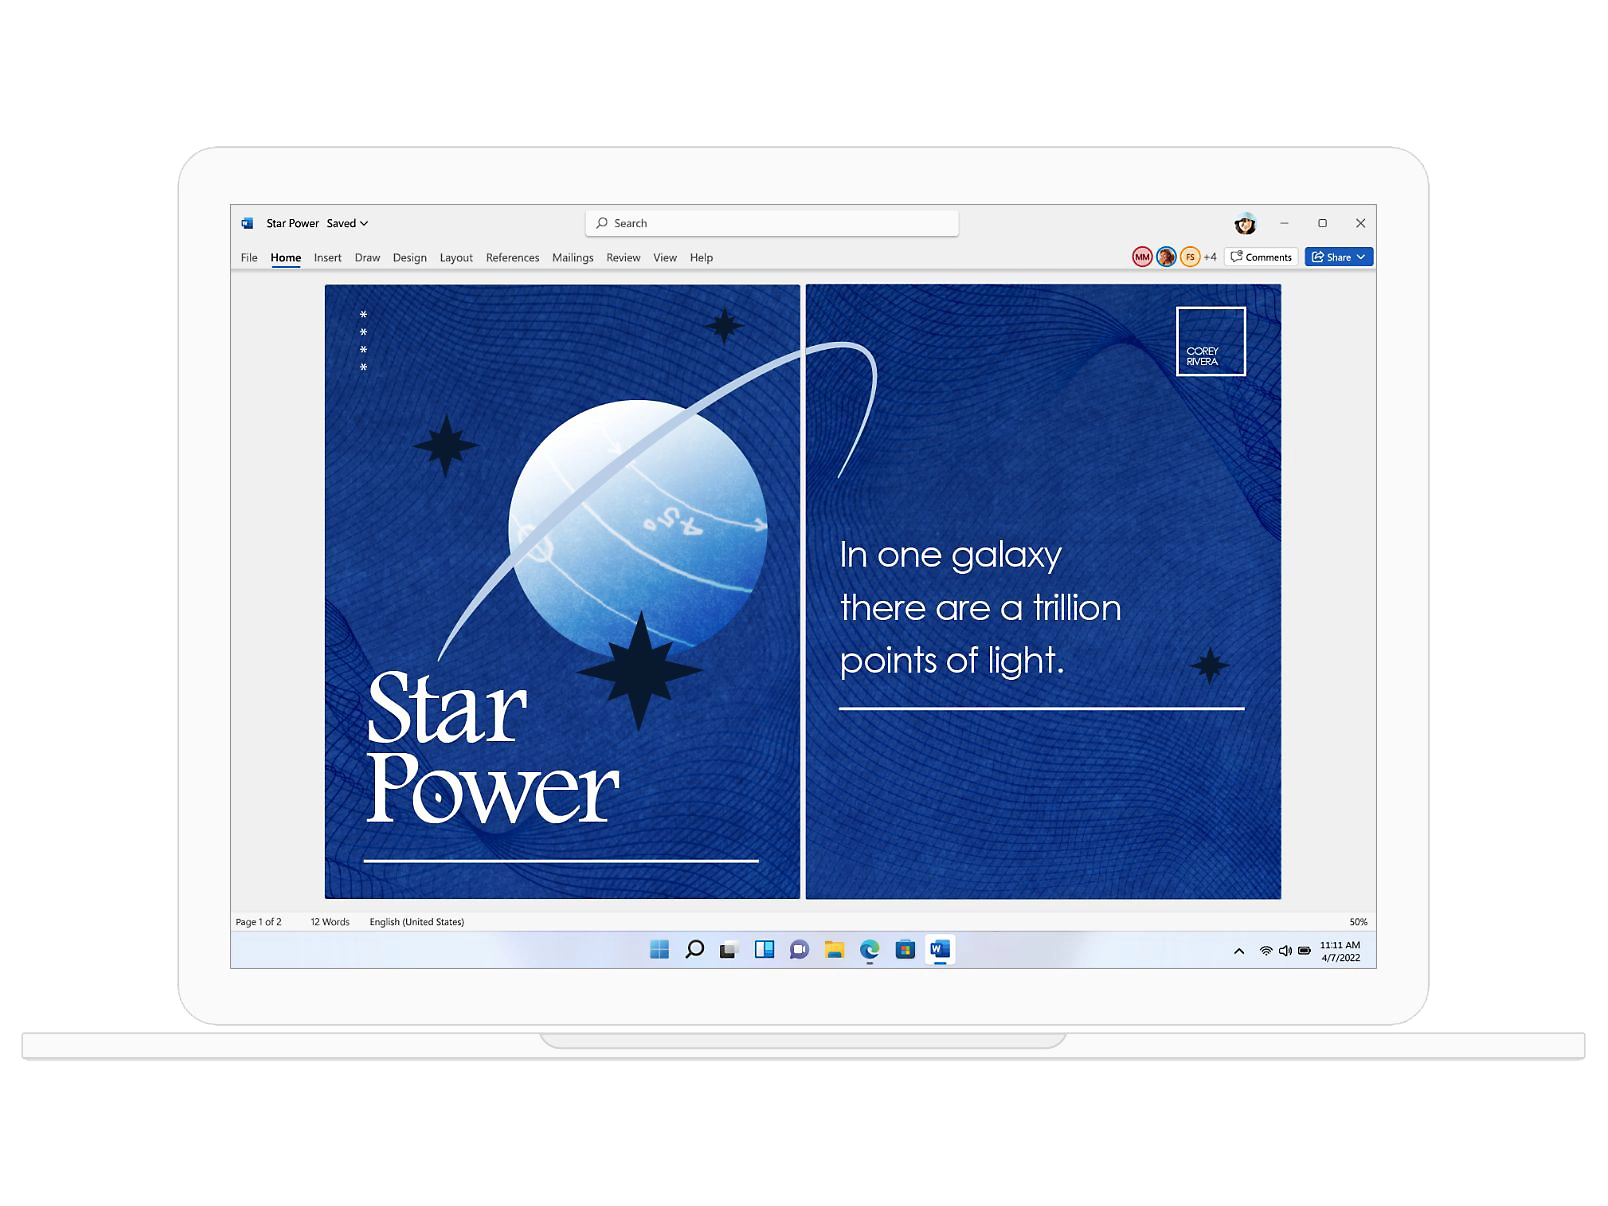
Task: Open the Comments pane
Action: click(1261, 257)
